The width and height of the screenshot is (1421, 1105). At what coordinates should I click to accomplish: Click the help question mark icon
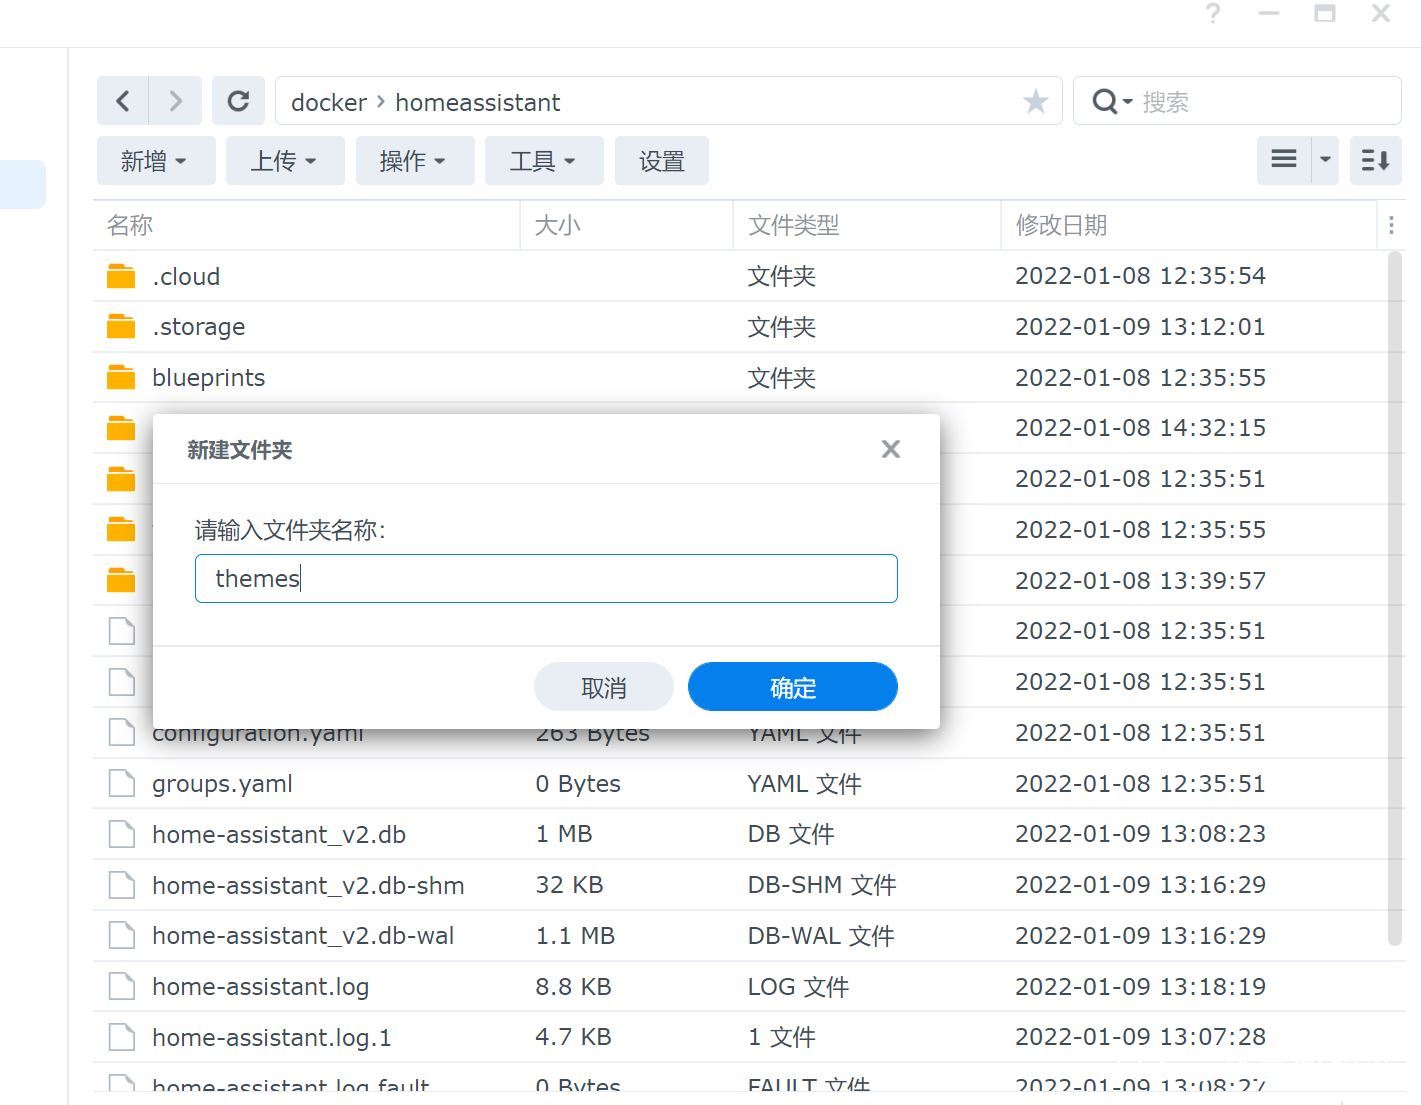coord(1213,14)
